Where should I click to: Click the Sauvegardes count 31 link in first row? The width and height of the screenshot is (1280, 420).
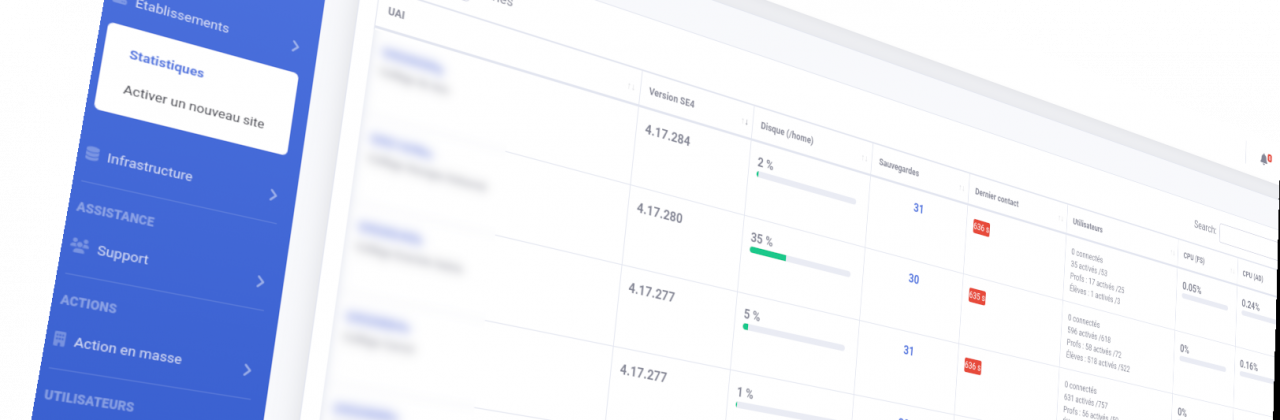918,208
